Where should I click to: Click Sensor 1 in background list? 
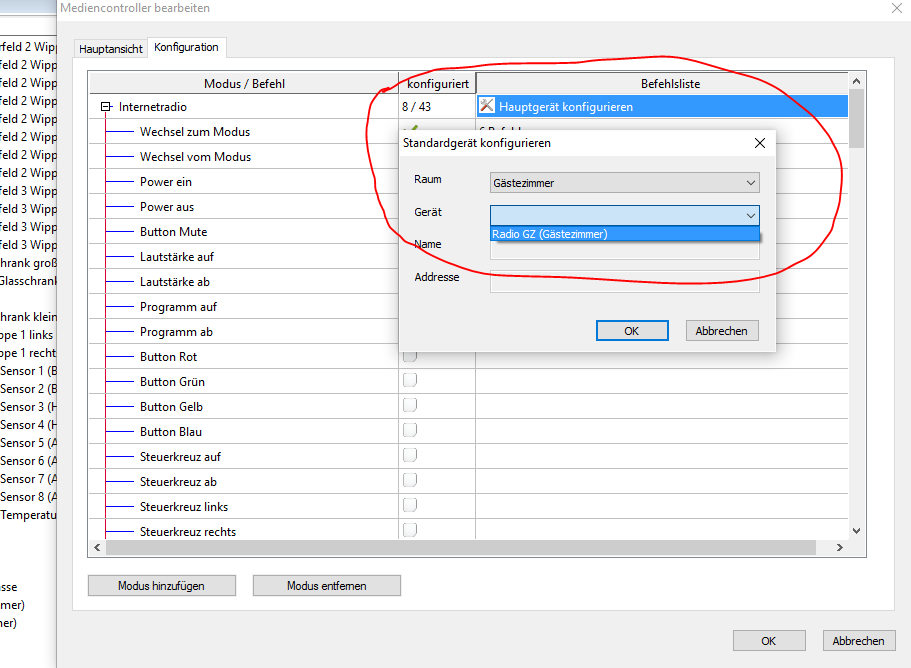tap(28, 371)
